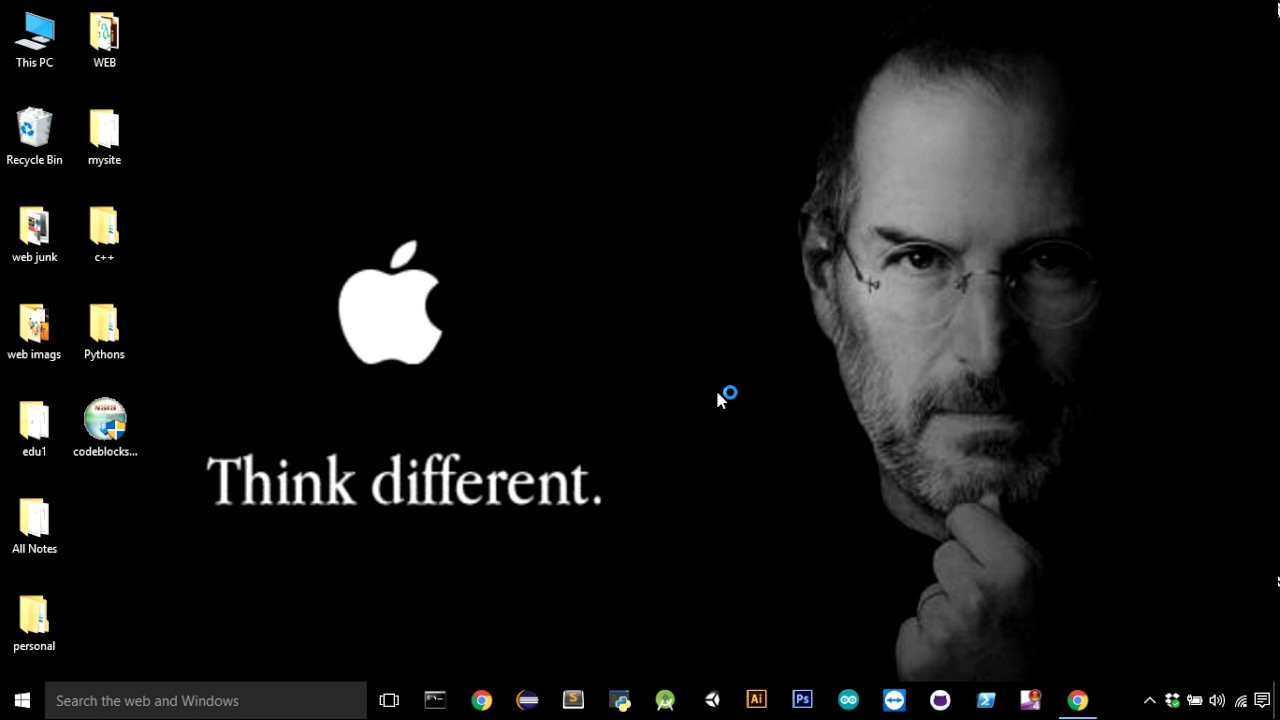
Task: Click the Search the web and Windows box
Action: 206,700
